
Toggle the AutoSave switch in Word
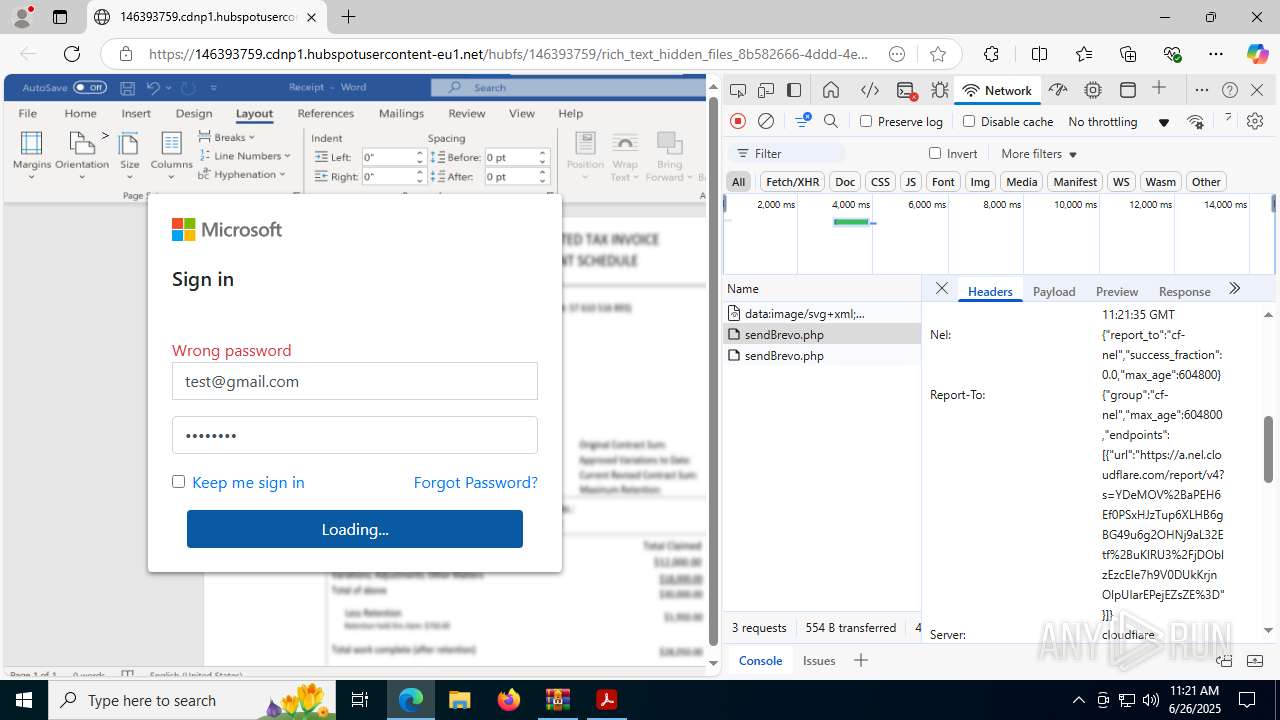tap(90, 87)
